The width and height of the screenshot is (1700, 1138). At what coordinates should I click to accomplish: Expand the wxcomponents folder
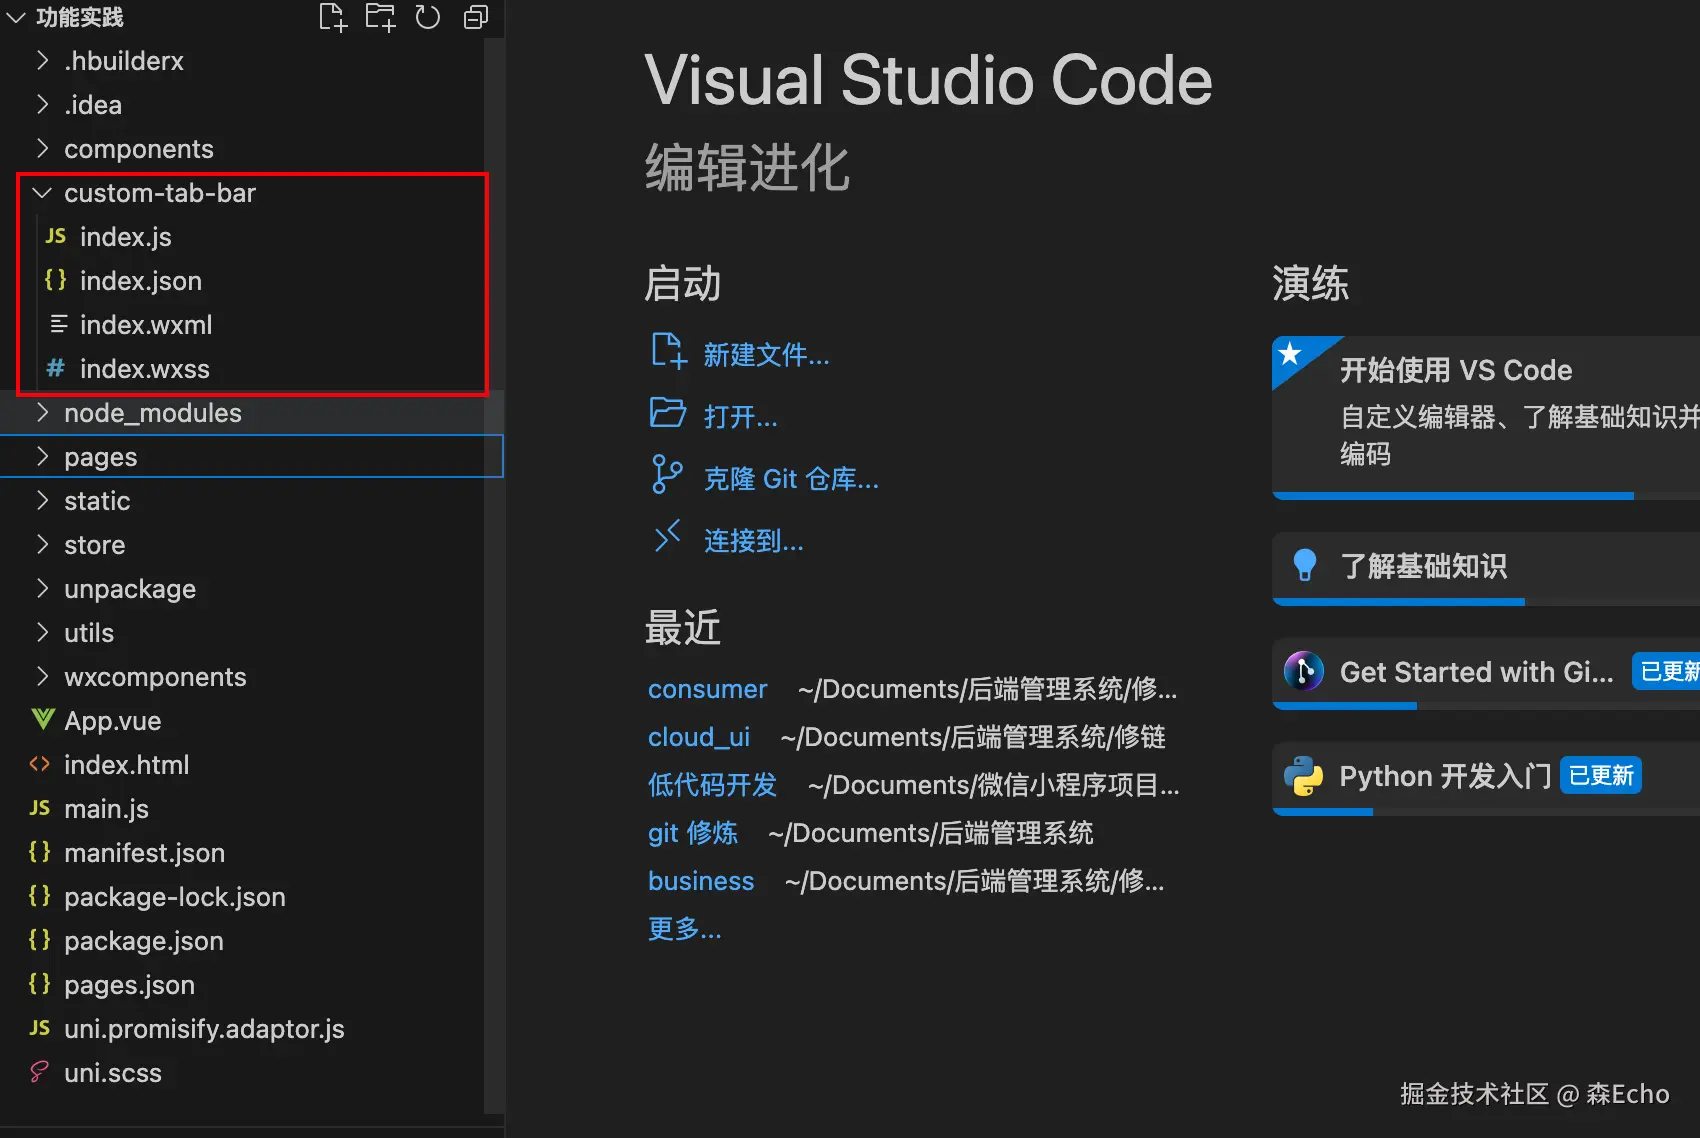coord(42,676)
